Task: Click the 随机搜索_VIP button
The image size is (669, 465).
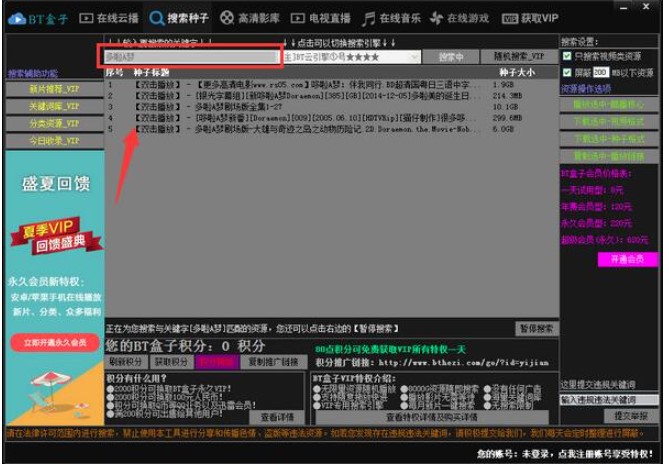Action: [519, 57]
